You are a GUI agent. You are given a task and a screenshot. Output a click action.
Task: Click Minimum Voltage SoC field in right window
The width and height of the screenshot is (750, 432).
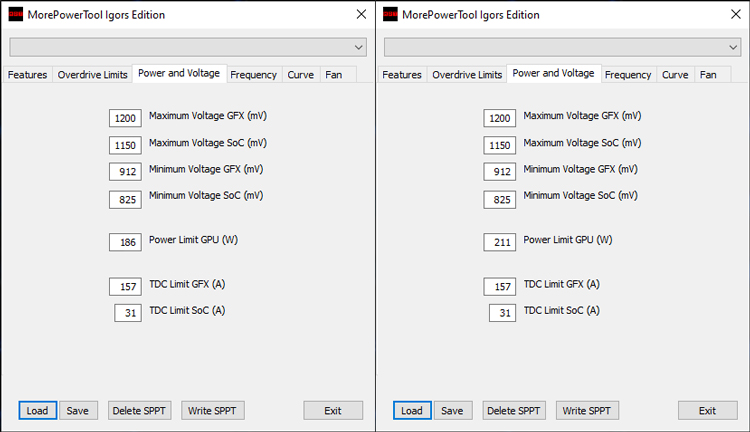500,199
